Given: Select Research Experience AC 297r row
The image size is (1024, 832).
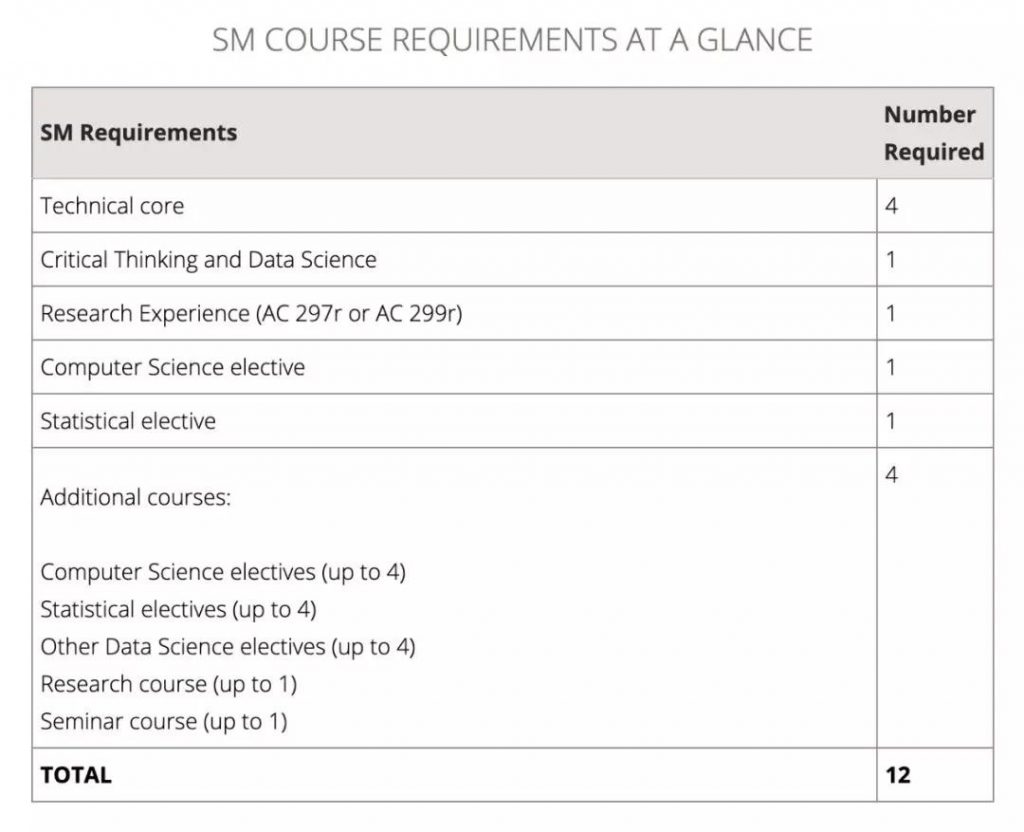Looking at the screenshot, I should pyautogui.click(x=454, y=313).
